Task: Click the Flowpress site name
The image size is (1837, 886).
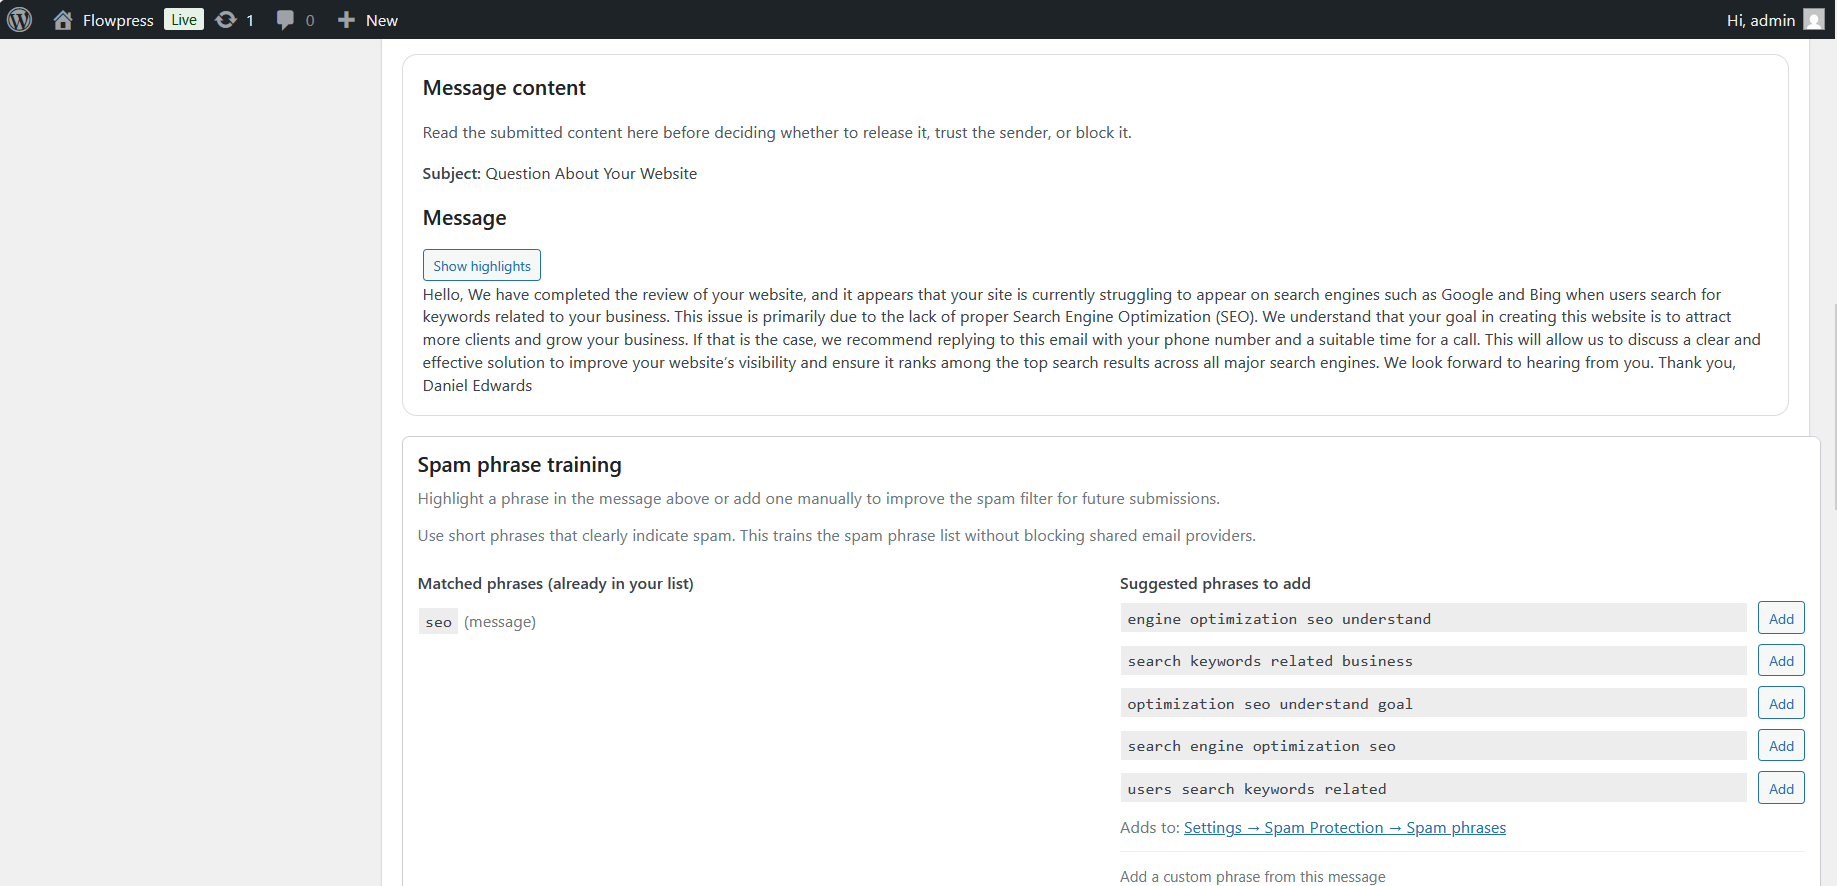Action: click(118, 20)
